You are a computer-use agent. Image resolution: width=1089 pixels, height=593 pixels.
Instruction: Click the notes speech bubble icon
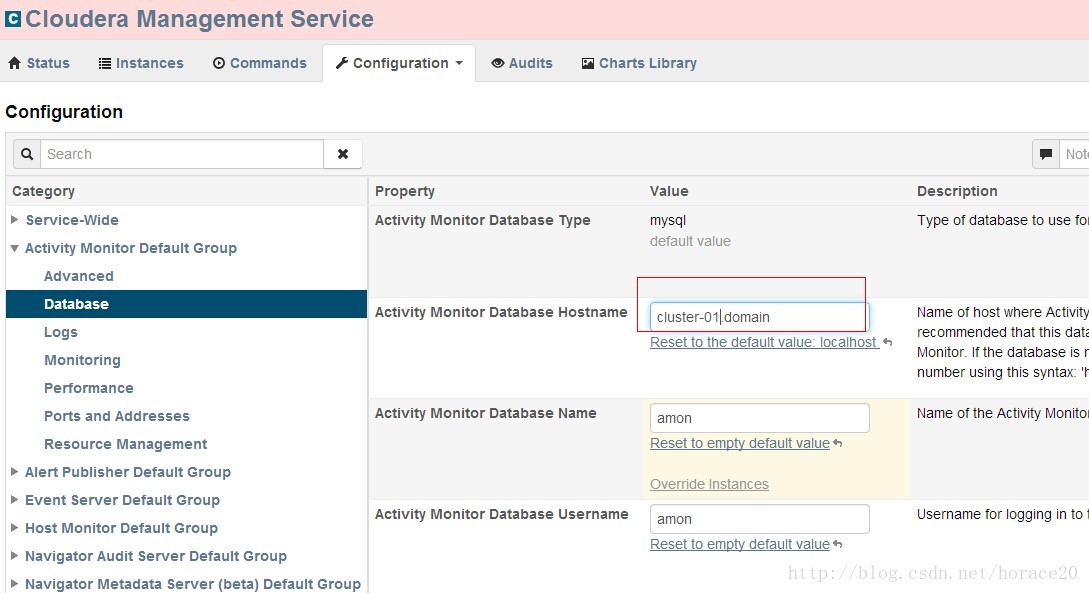(x=1046, y=154)
